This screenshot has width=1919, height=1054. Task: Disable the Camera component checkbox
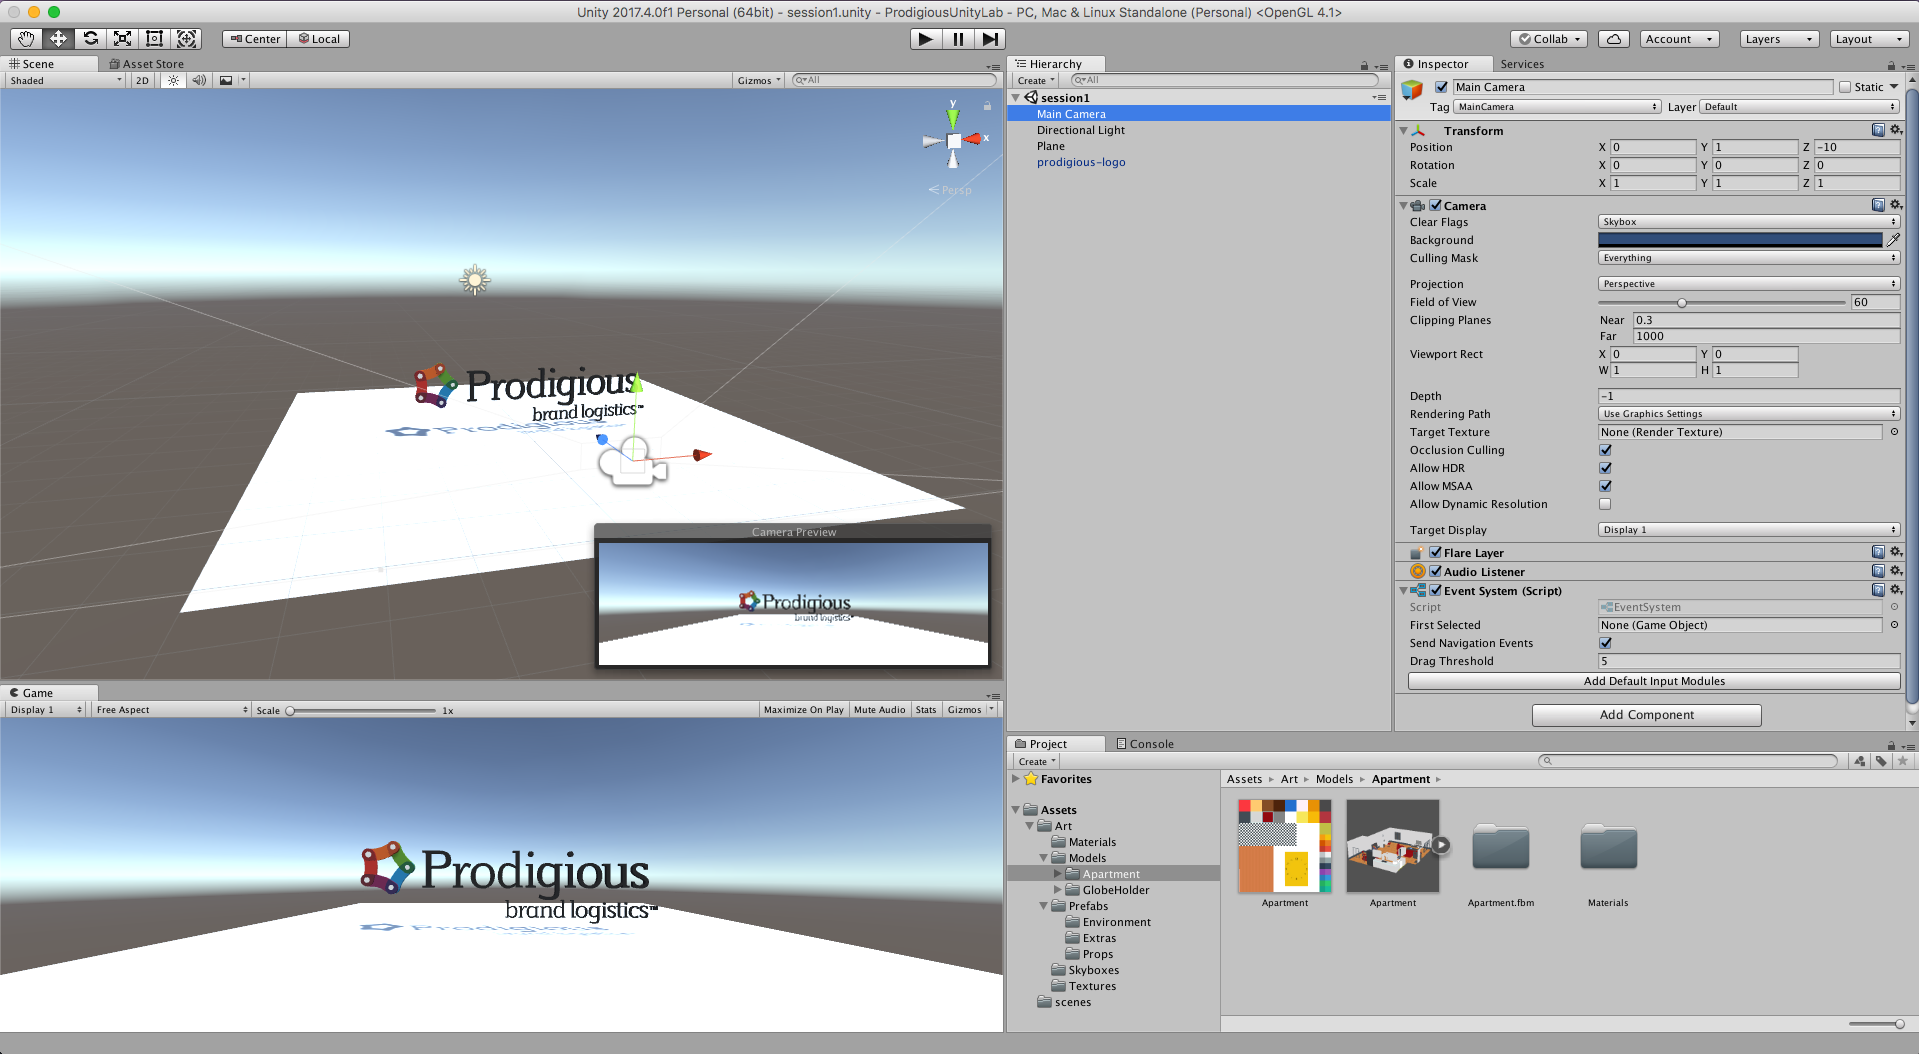1435,205
